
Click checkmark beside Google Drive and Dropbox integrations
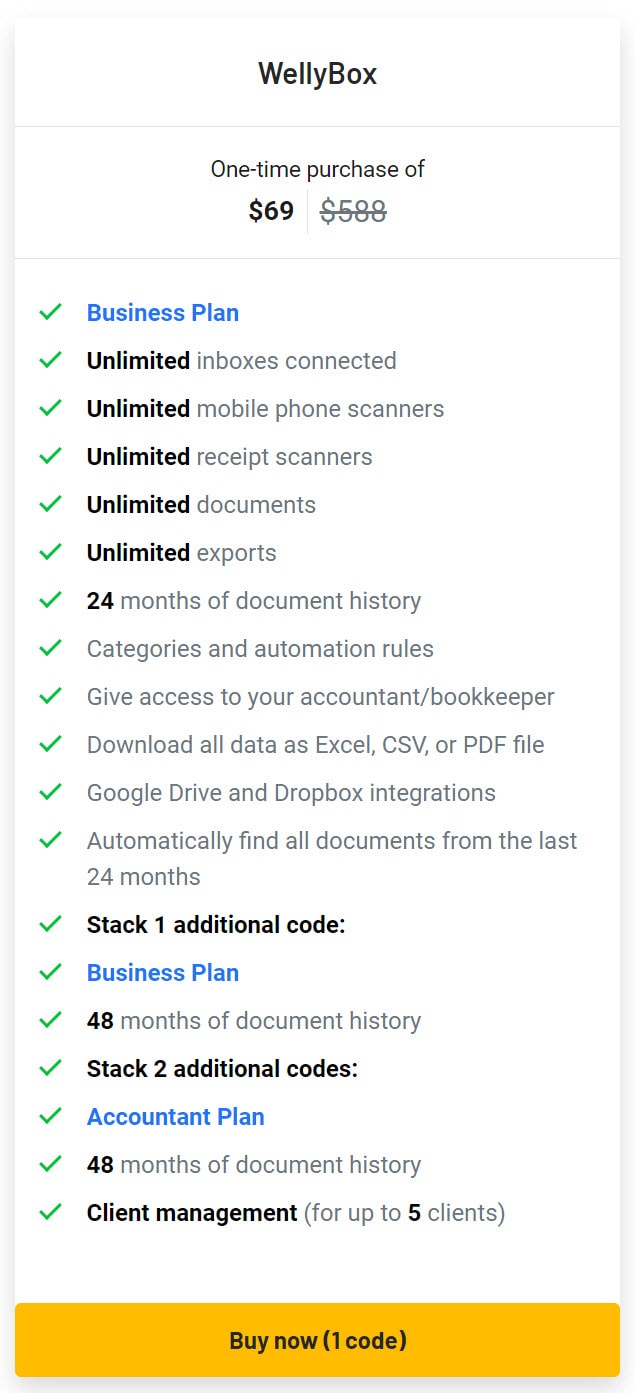click(50, 793)
